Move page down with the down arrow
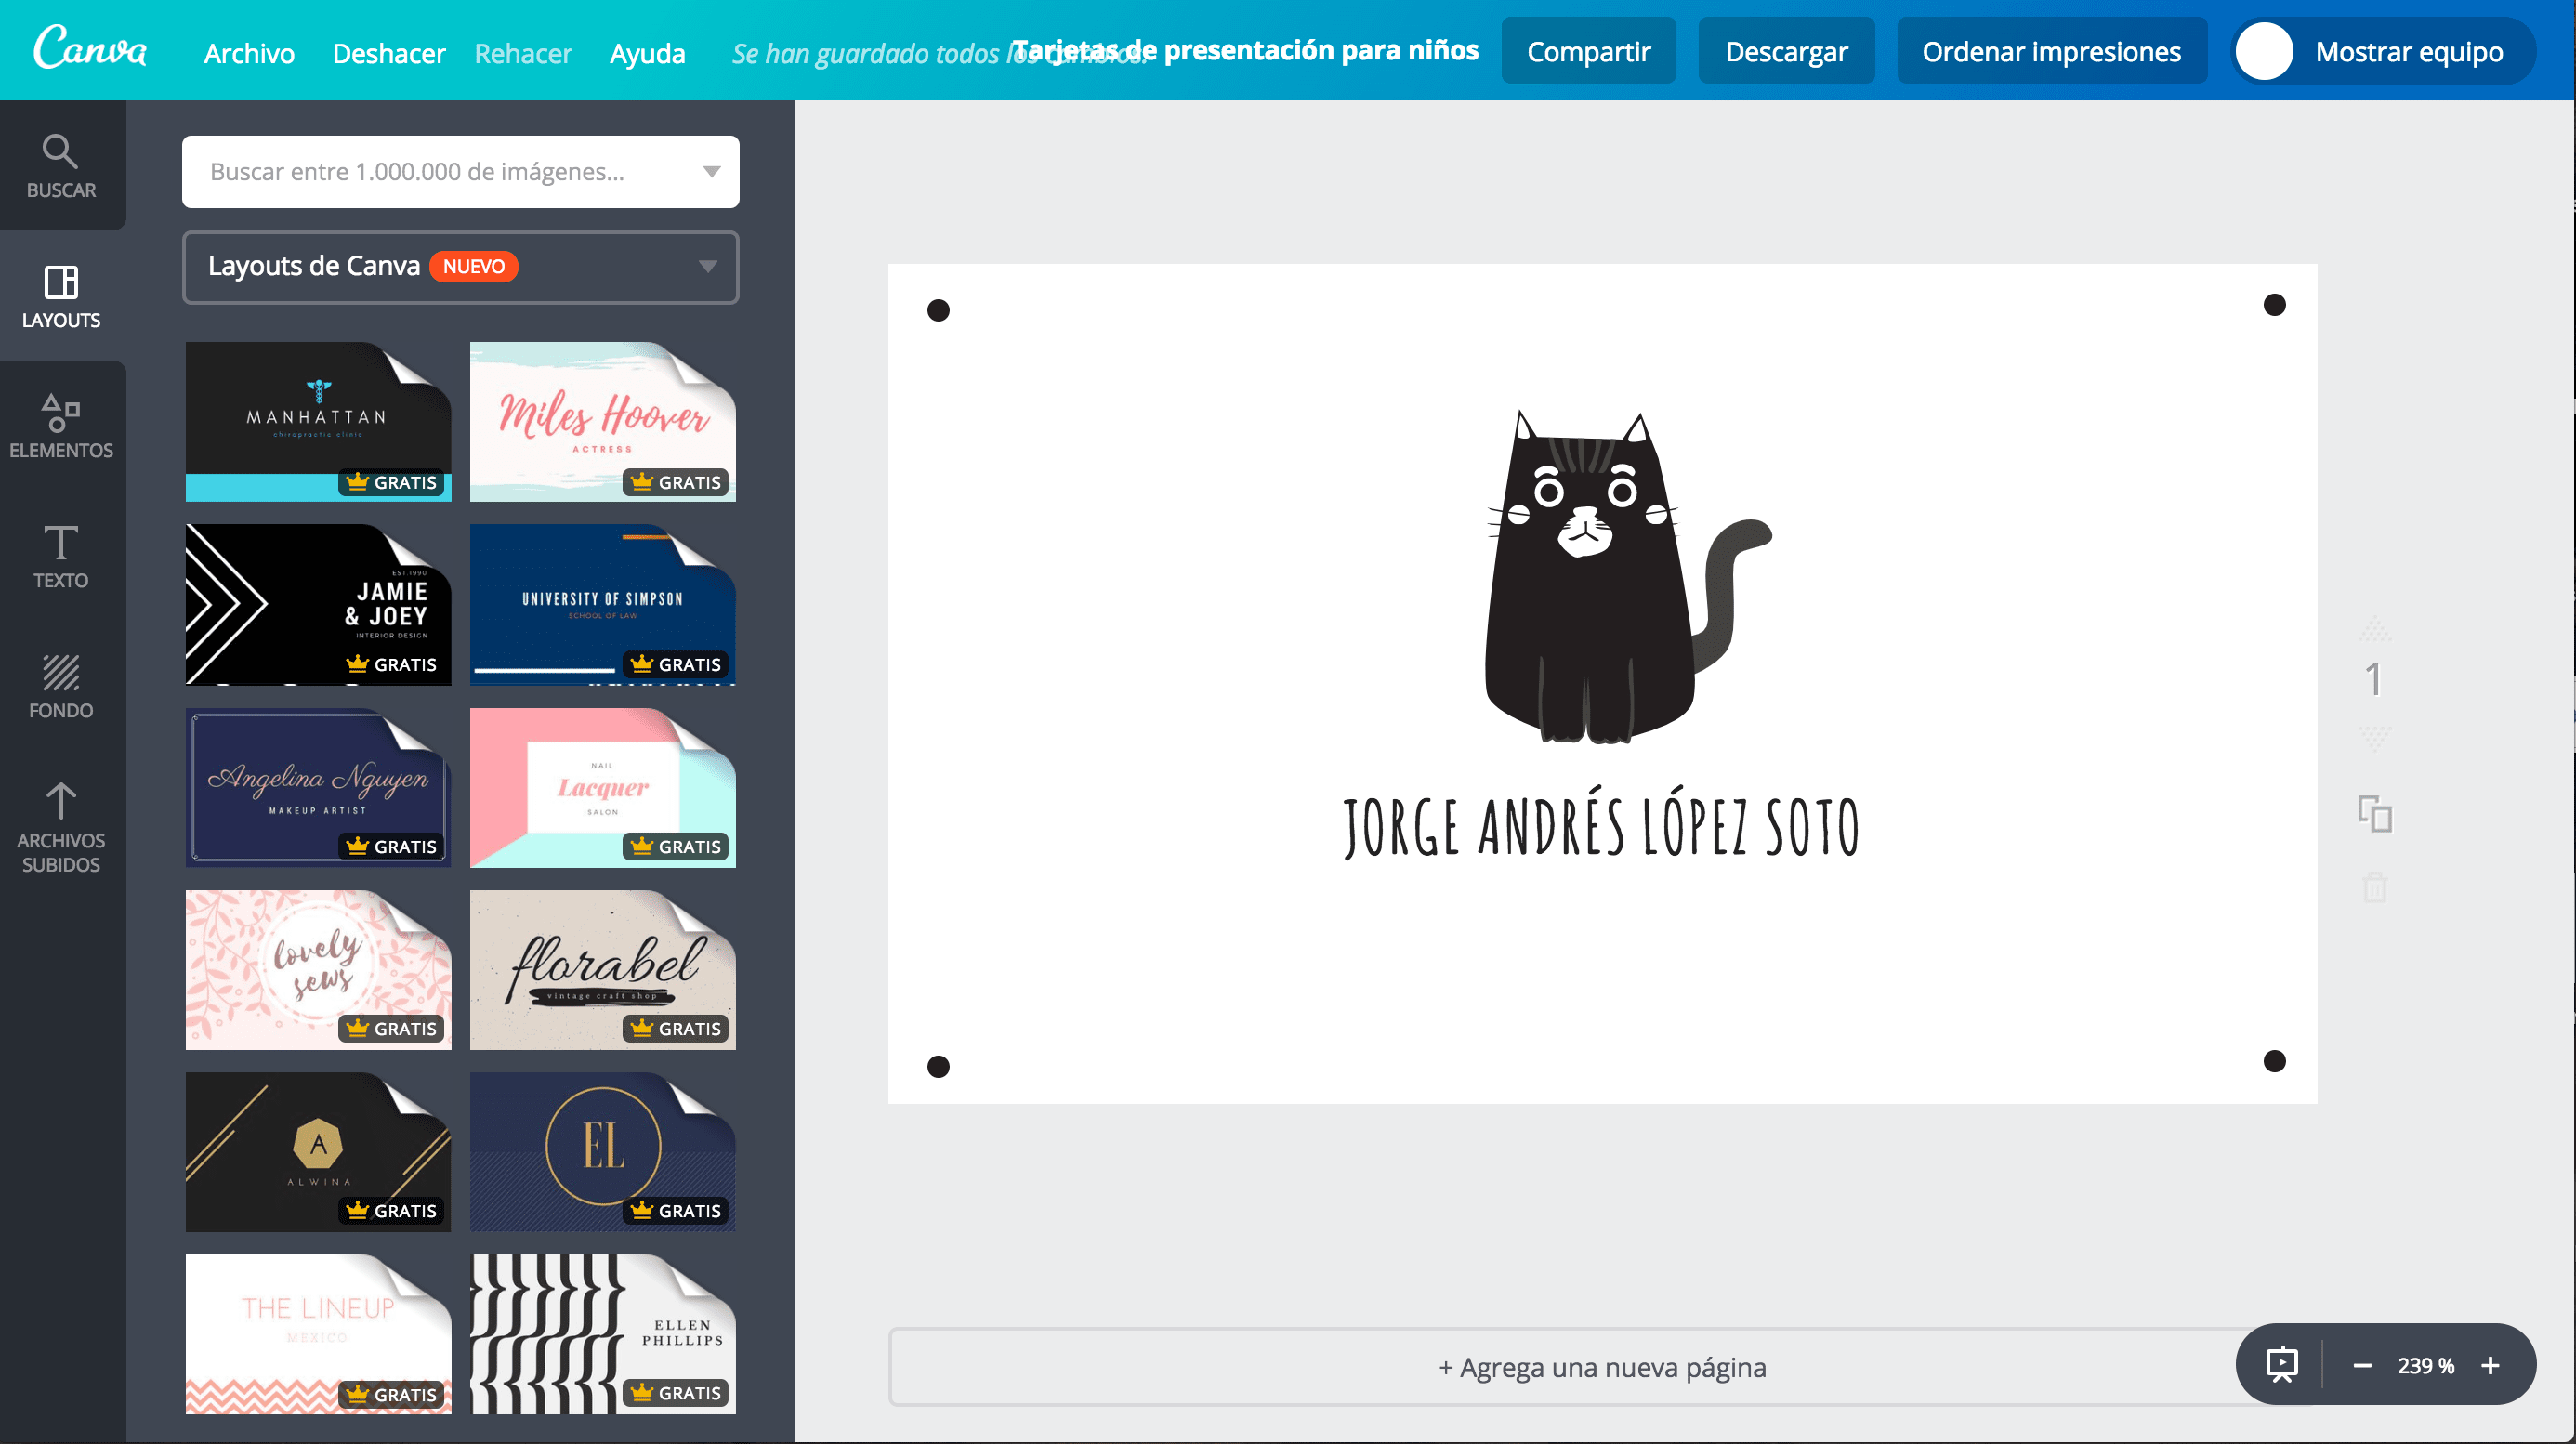 click(2374, 738)
